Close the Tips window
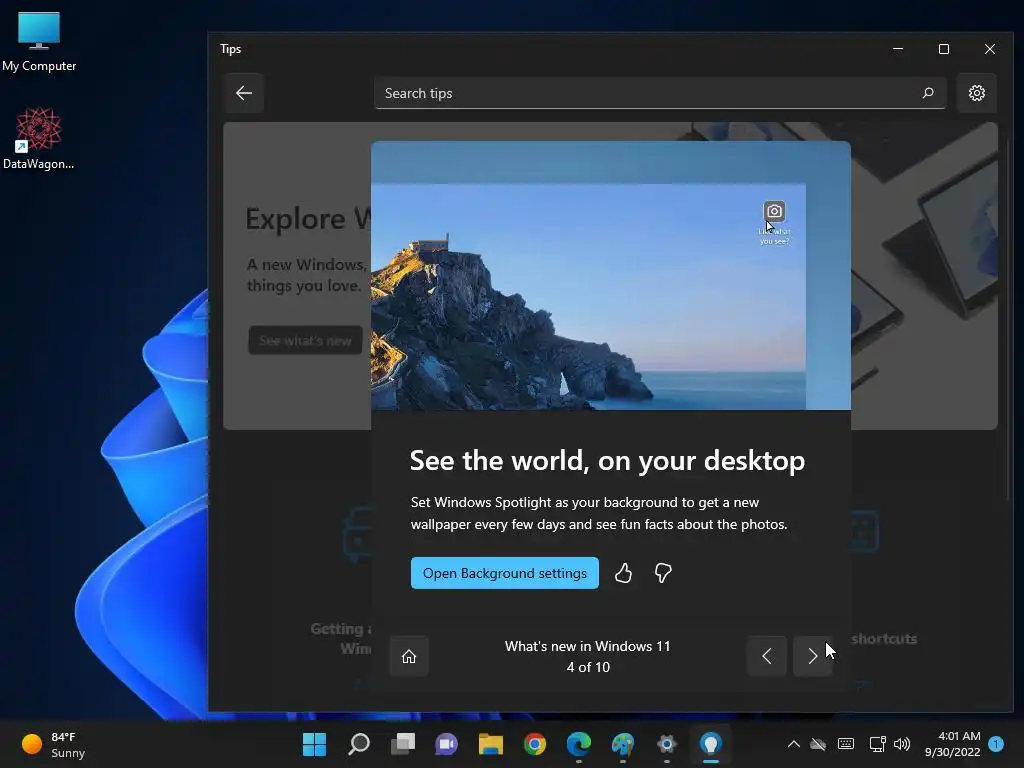Screen dimensions: 1024x768 pos(990,49)
